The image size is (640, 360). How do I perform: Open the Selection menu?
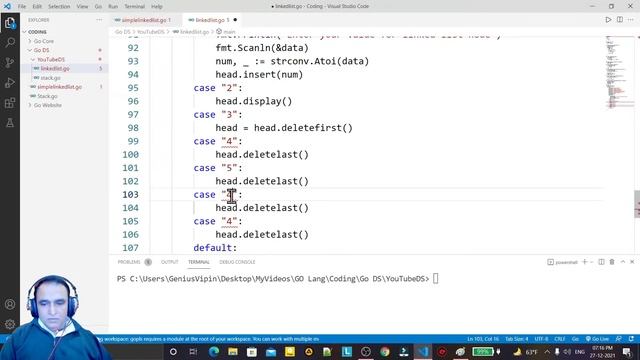59,6
